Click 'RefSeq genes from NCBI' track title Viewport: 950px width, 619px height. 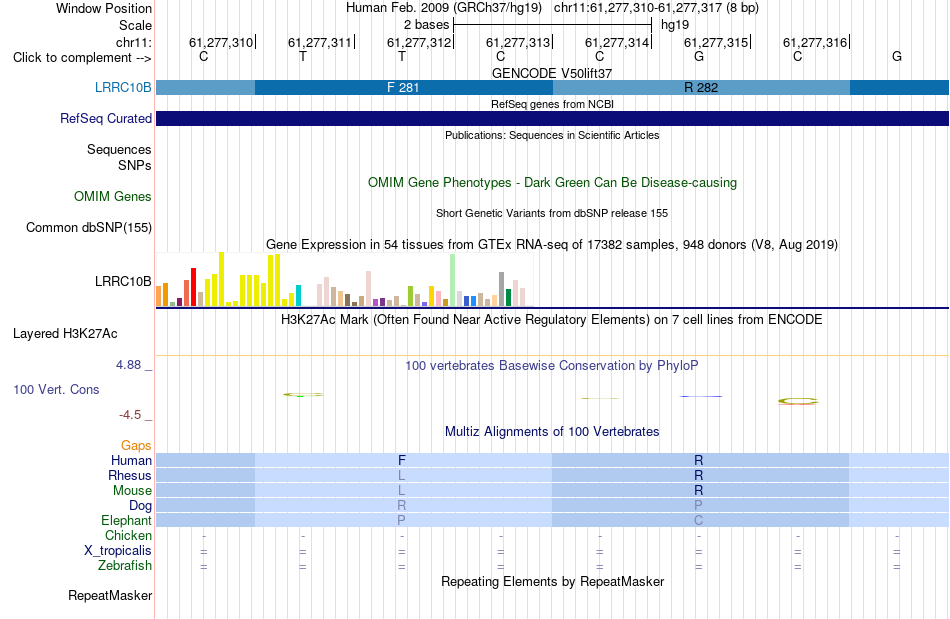(552, 104)
